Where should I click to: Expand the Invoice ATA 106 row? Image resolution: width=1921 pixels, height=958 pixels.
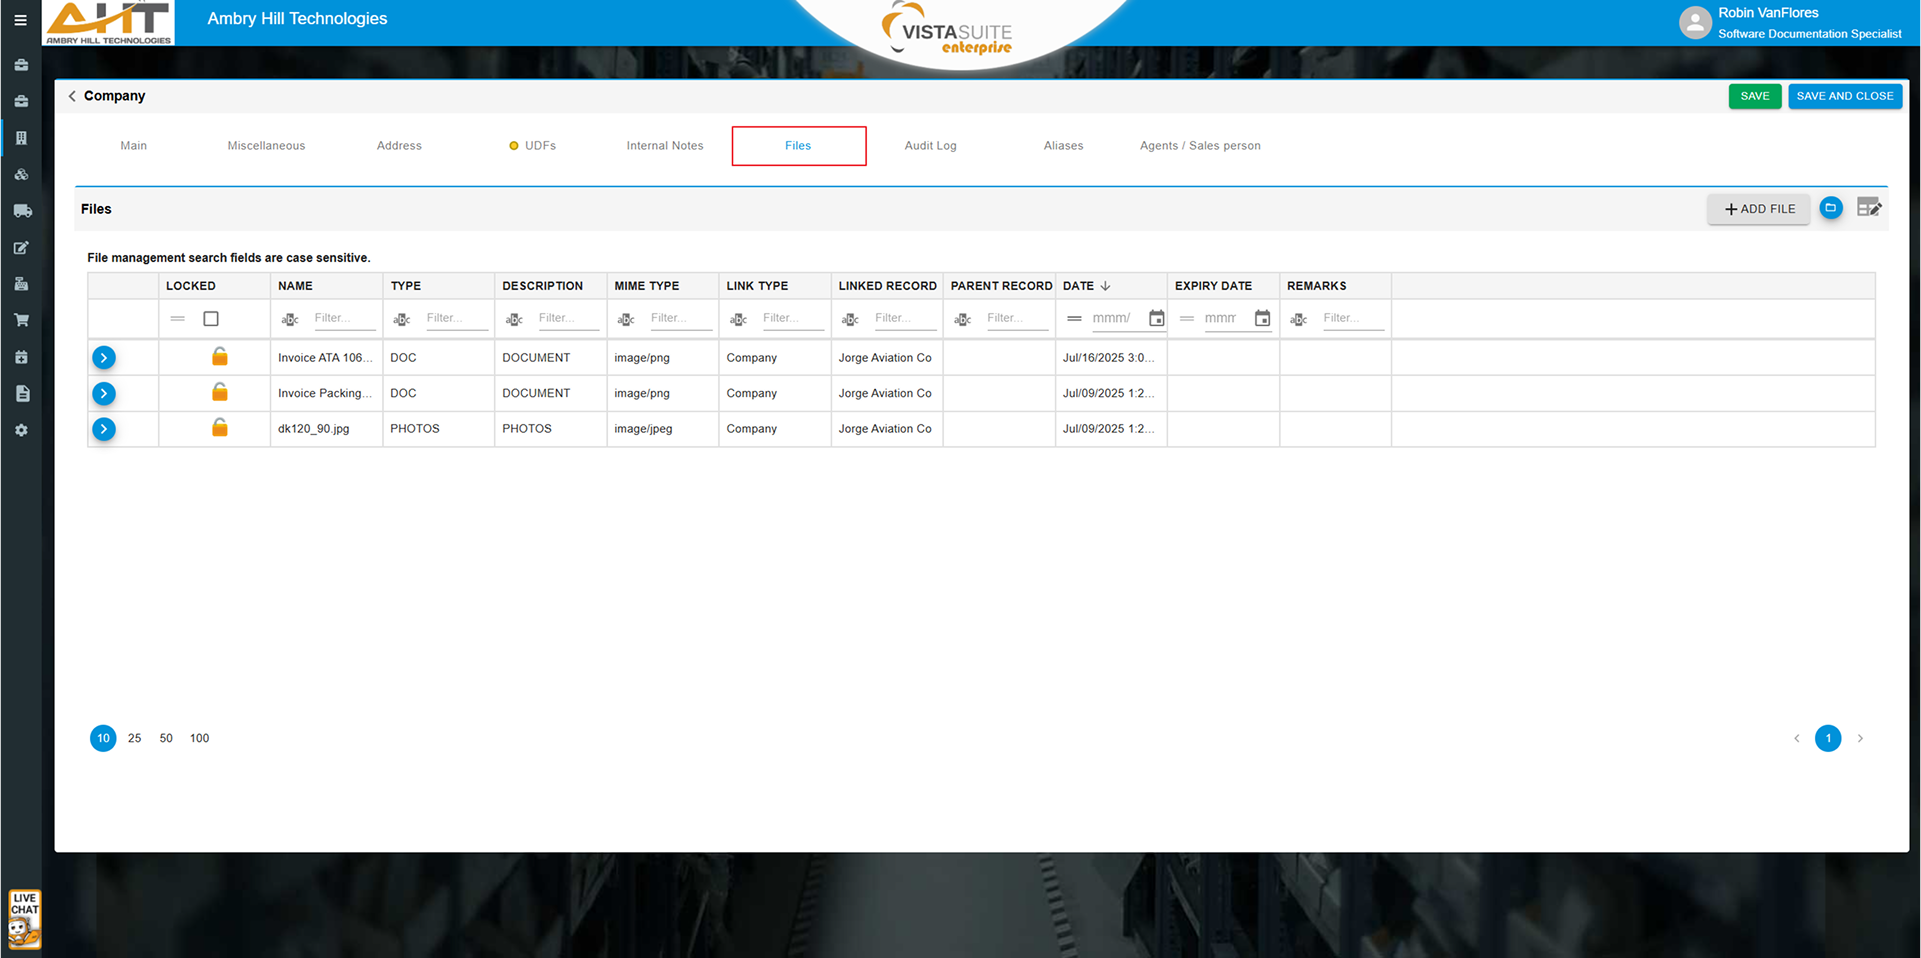pyautogui.click(x=104, y=358)
